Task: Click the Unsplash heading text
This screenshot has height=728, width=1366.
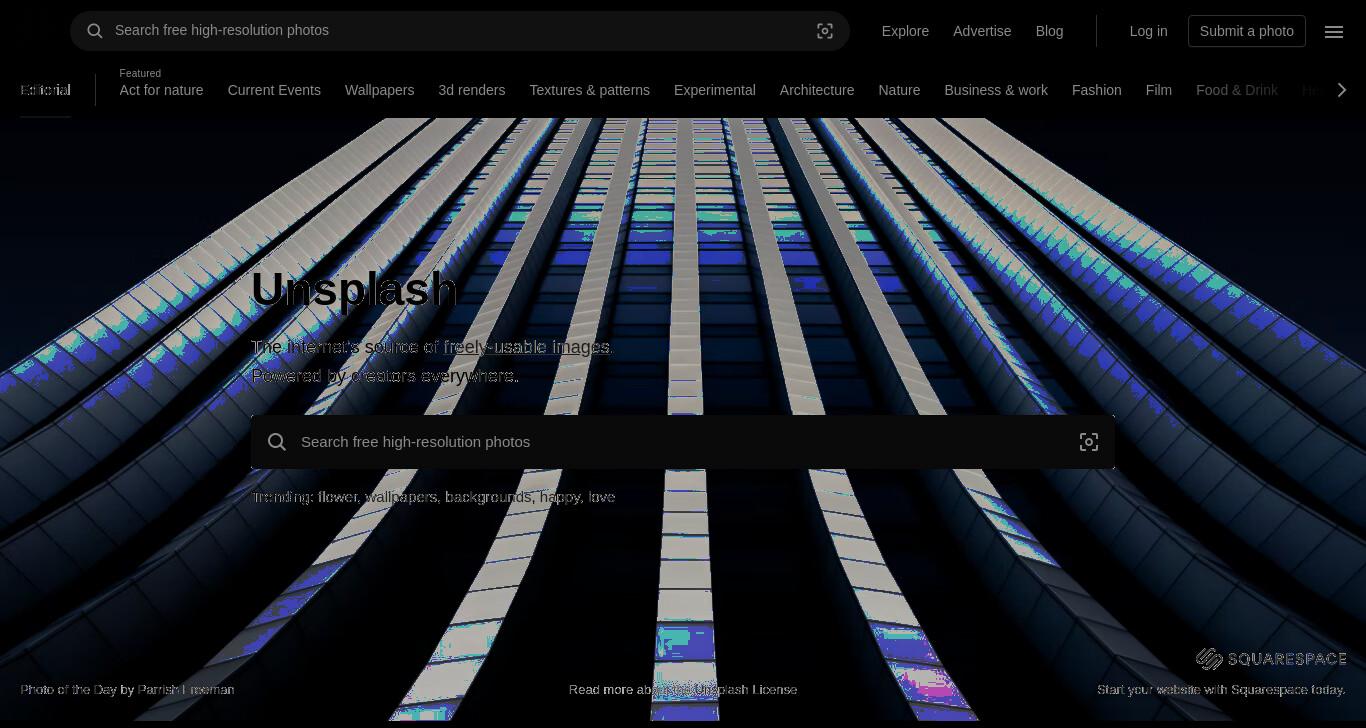Action: click(x=354, y=290)
